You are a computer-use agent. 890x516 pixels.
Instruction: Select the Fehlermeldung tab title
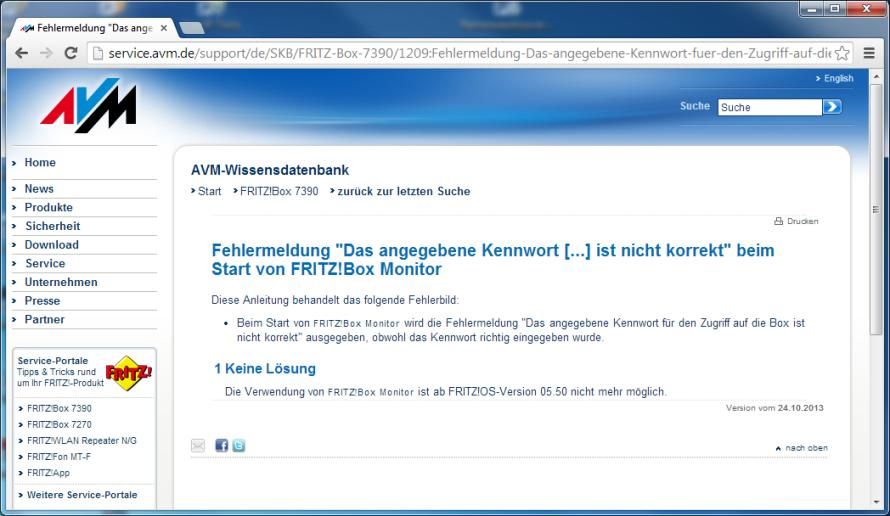click(94, 28)
